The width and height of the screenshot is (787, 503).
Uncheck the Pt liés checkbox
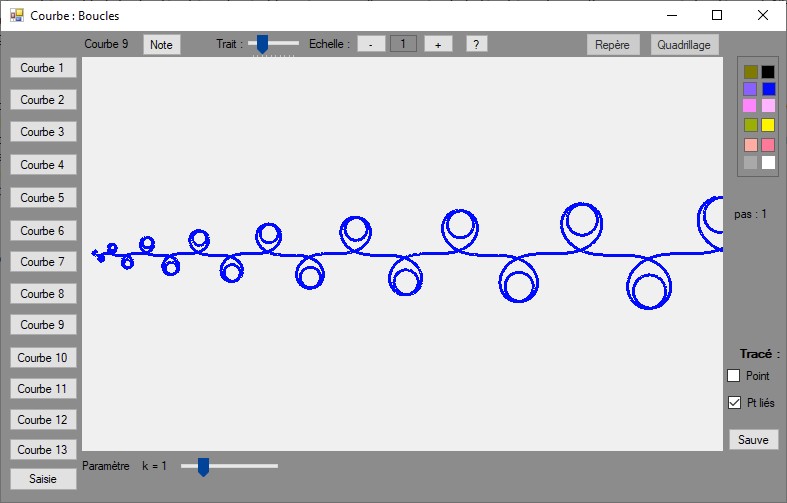[x=734, y=403]
